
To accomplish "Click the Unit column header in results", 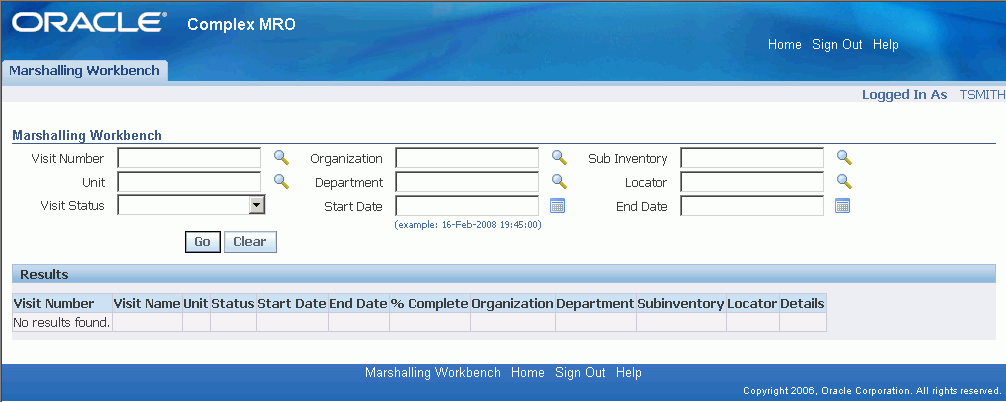I will pyautogui.click(x=196, y=303).
